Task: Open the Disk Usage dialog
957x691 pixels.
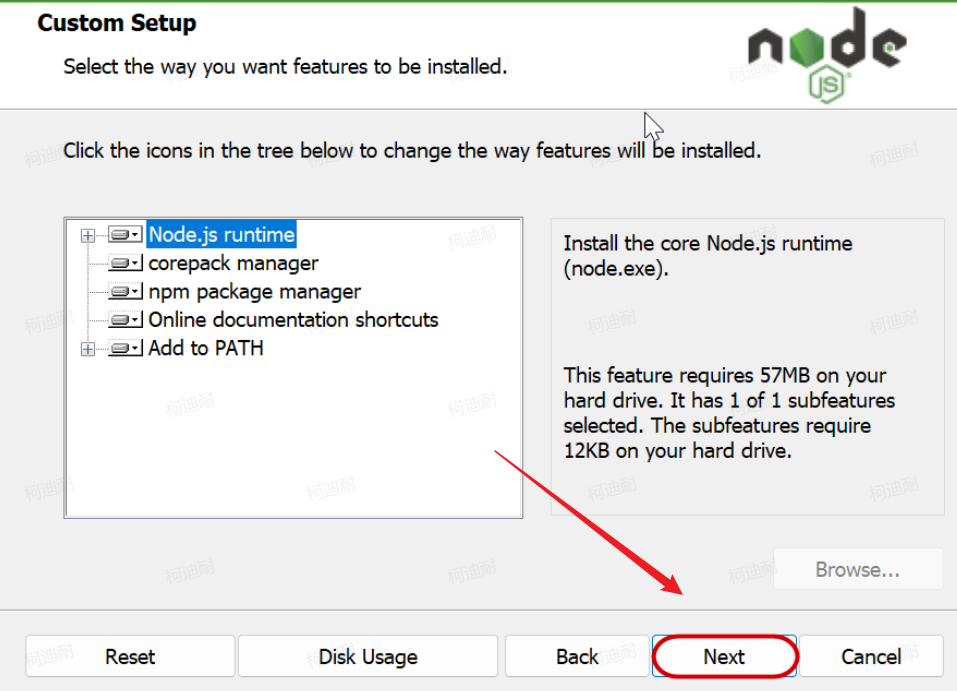Action: click(368, 656)
